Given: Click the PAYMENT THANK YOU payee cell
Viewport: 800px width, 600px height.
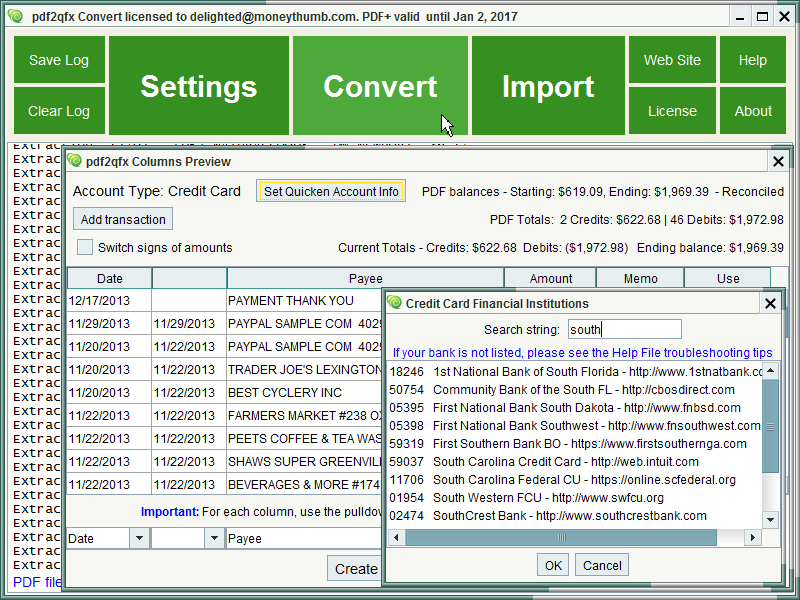Looking at the screenshot, I should click(x=305, y=301).
